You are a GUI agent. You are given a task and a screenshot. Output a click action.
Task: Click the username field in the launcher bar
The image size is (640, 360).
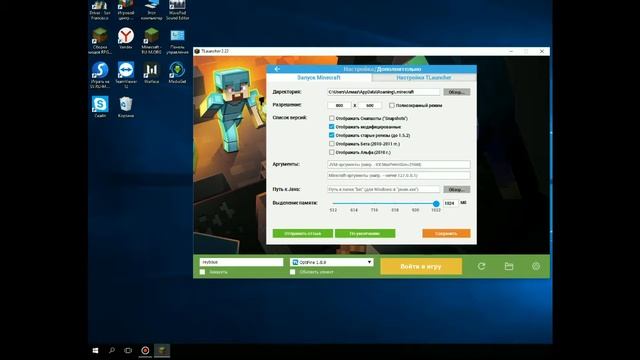[241, 262]
